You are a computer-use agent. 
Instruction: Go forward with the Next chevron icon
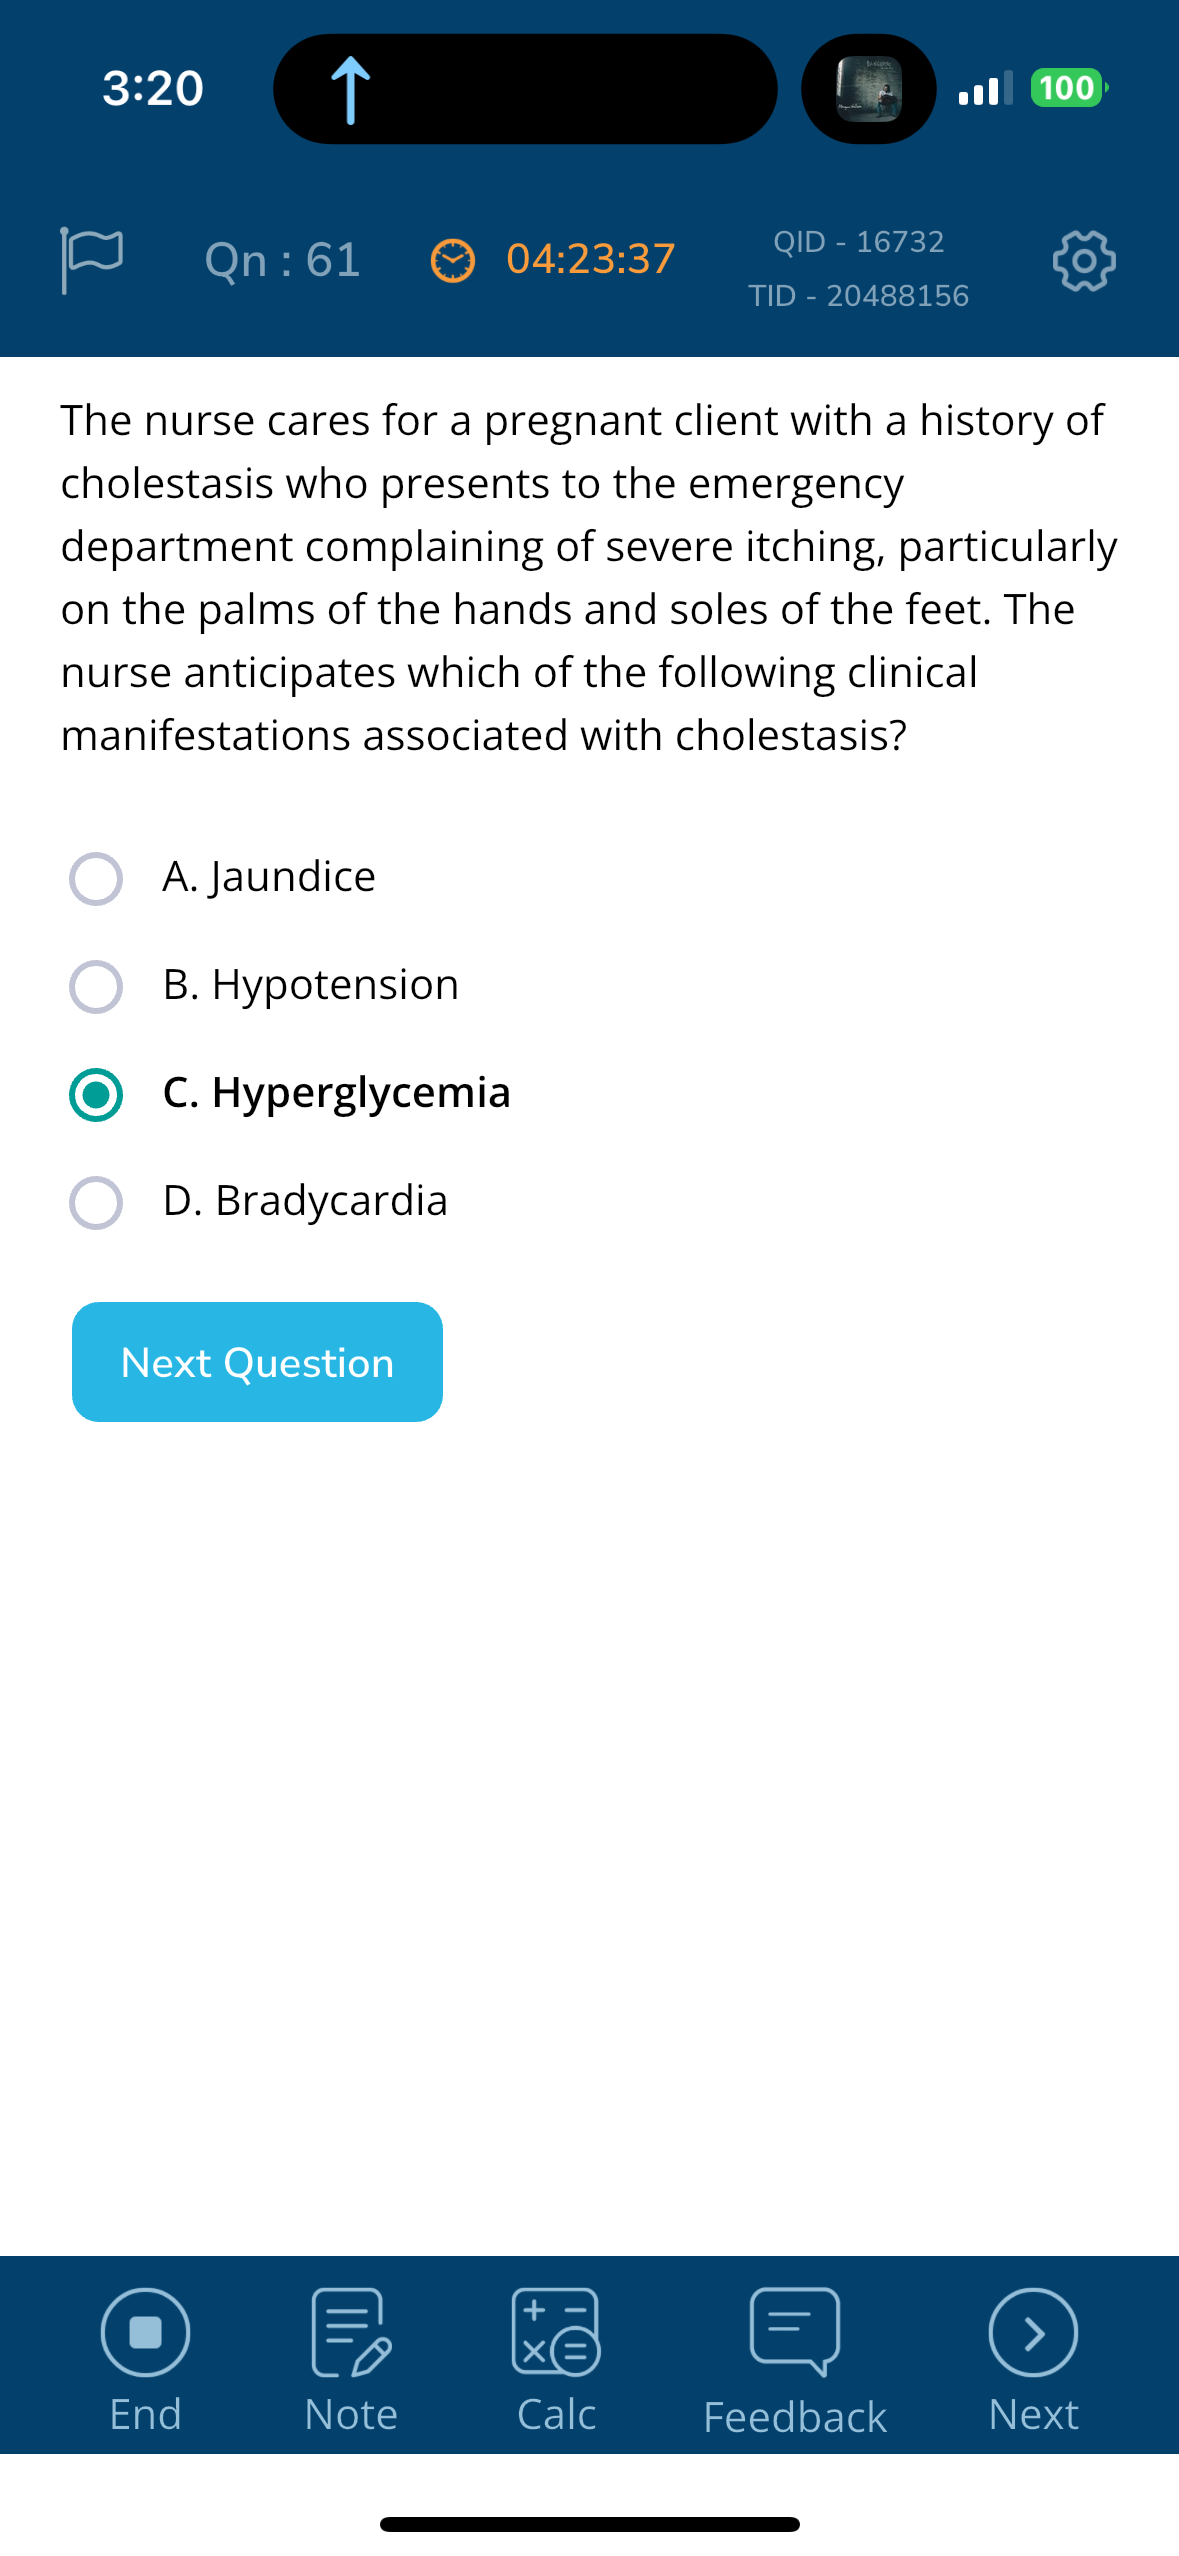coord(1033,2332)
